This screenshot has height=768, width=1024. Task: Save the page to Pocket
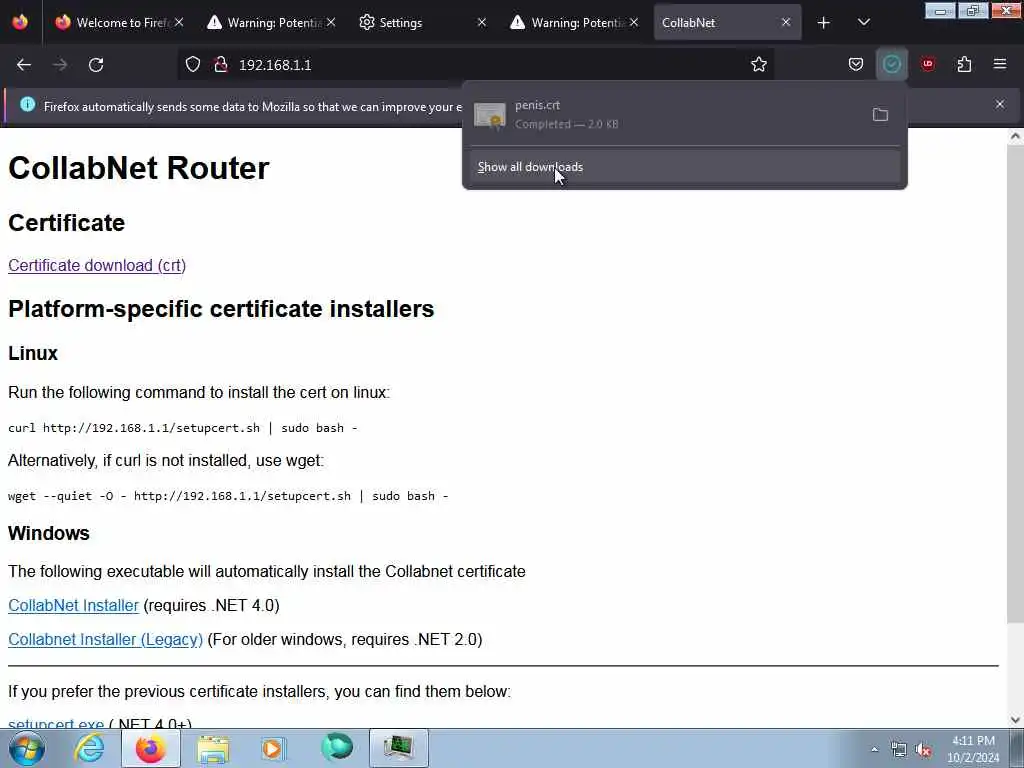tap(856, 64)
